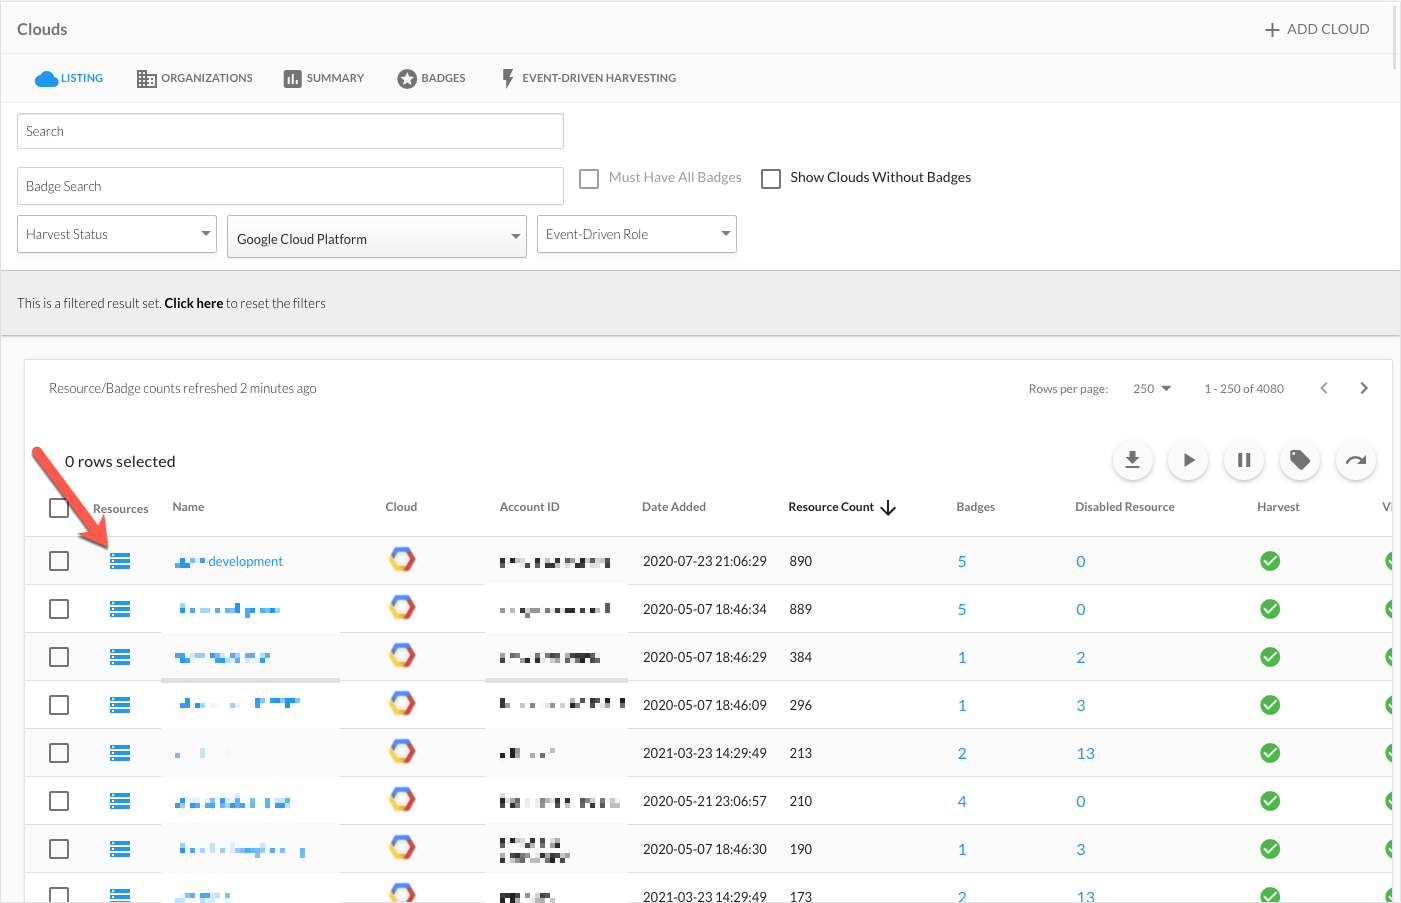Click into the Badge Search field
The image size is (1401, 903).
tap(290, 186)
